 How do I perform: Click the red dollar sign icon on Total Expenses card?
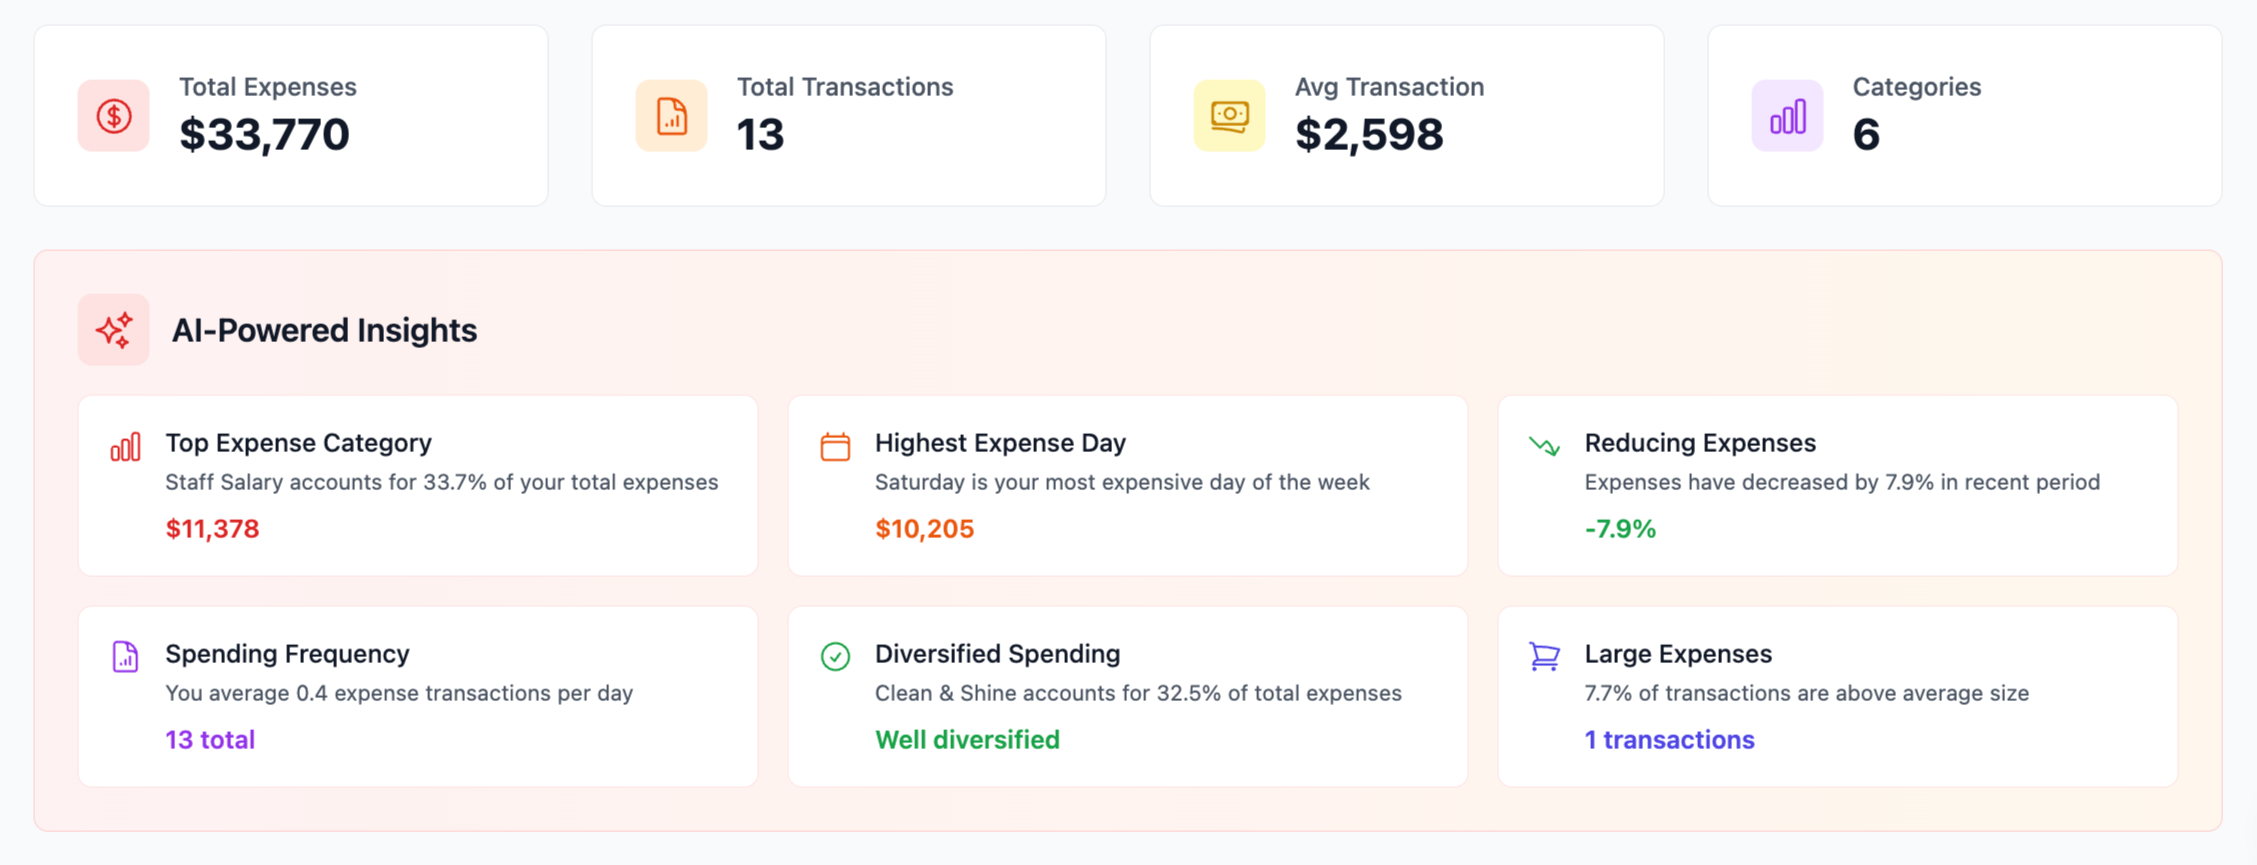[113, 115]
